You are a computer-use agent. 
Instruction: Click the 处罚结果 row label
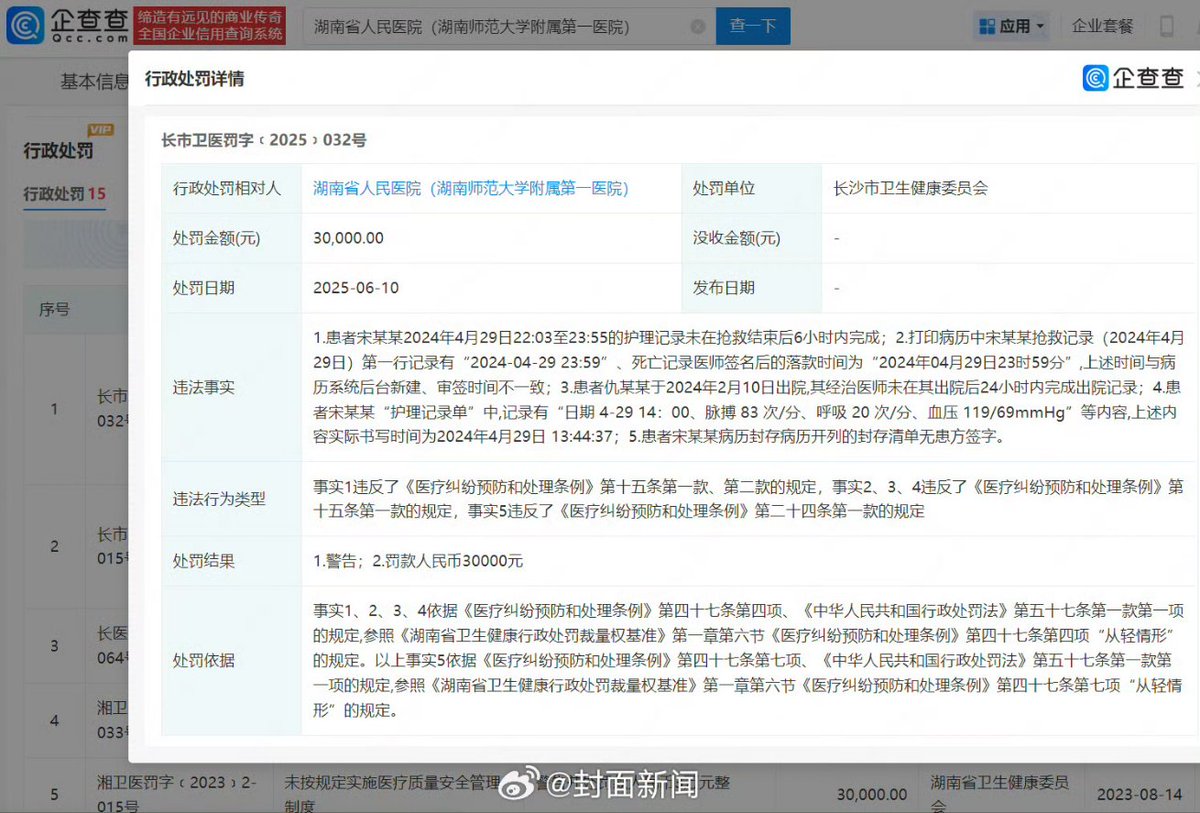[x=204, y=561]
